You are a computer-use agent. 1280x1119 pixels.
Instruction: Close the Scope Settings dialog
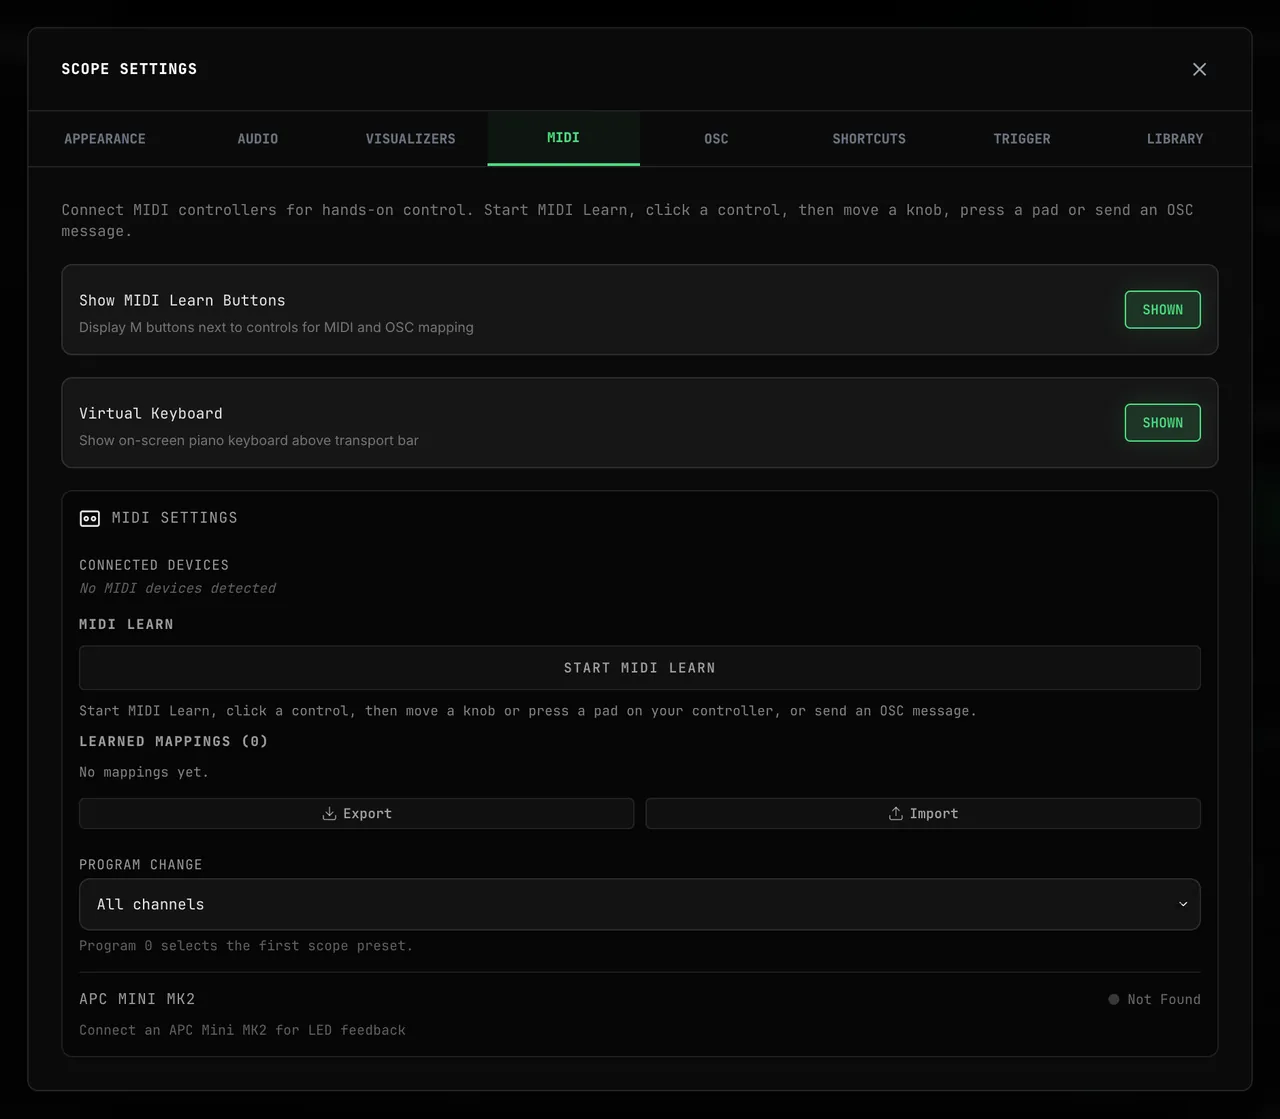(x=1199, y=69)
